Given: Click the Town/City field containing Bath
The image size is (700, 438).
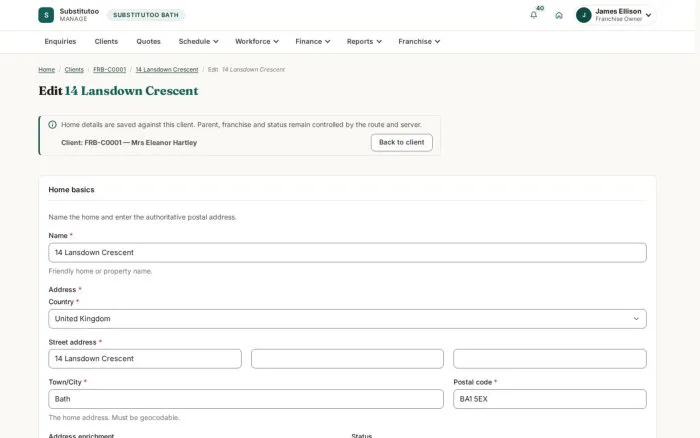Looking at the screenshot, I should tap(246, 399).
